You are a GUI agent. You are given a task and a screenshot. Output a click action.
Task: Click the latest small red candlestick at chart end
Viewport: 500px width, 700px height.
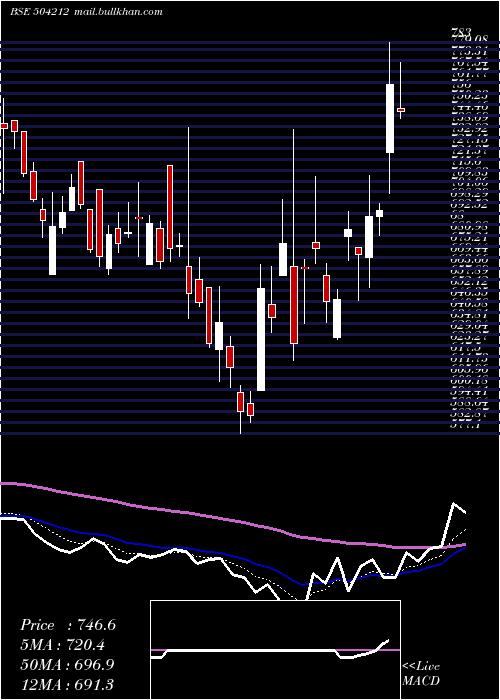[x=401, y=109]
